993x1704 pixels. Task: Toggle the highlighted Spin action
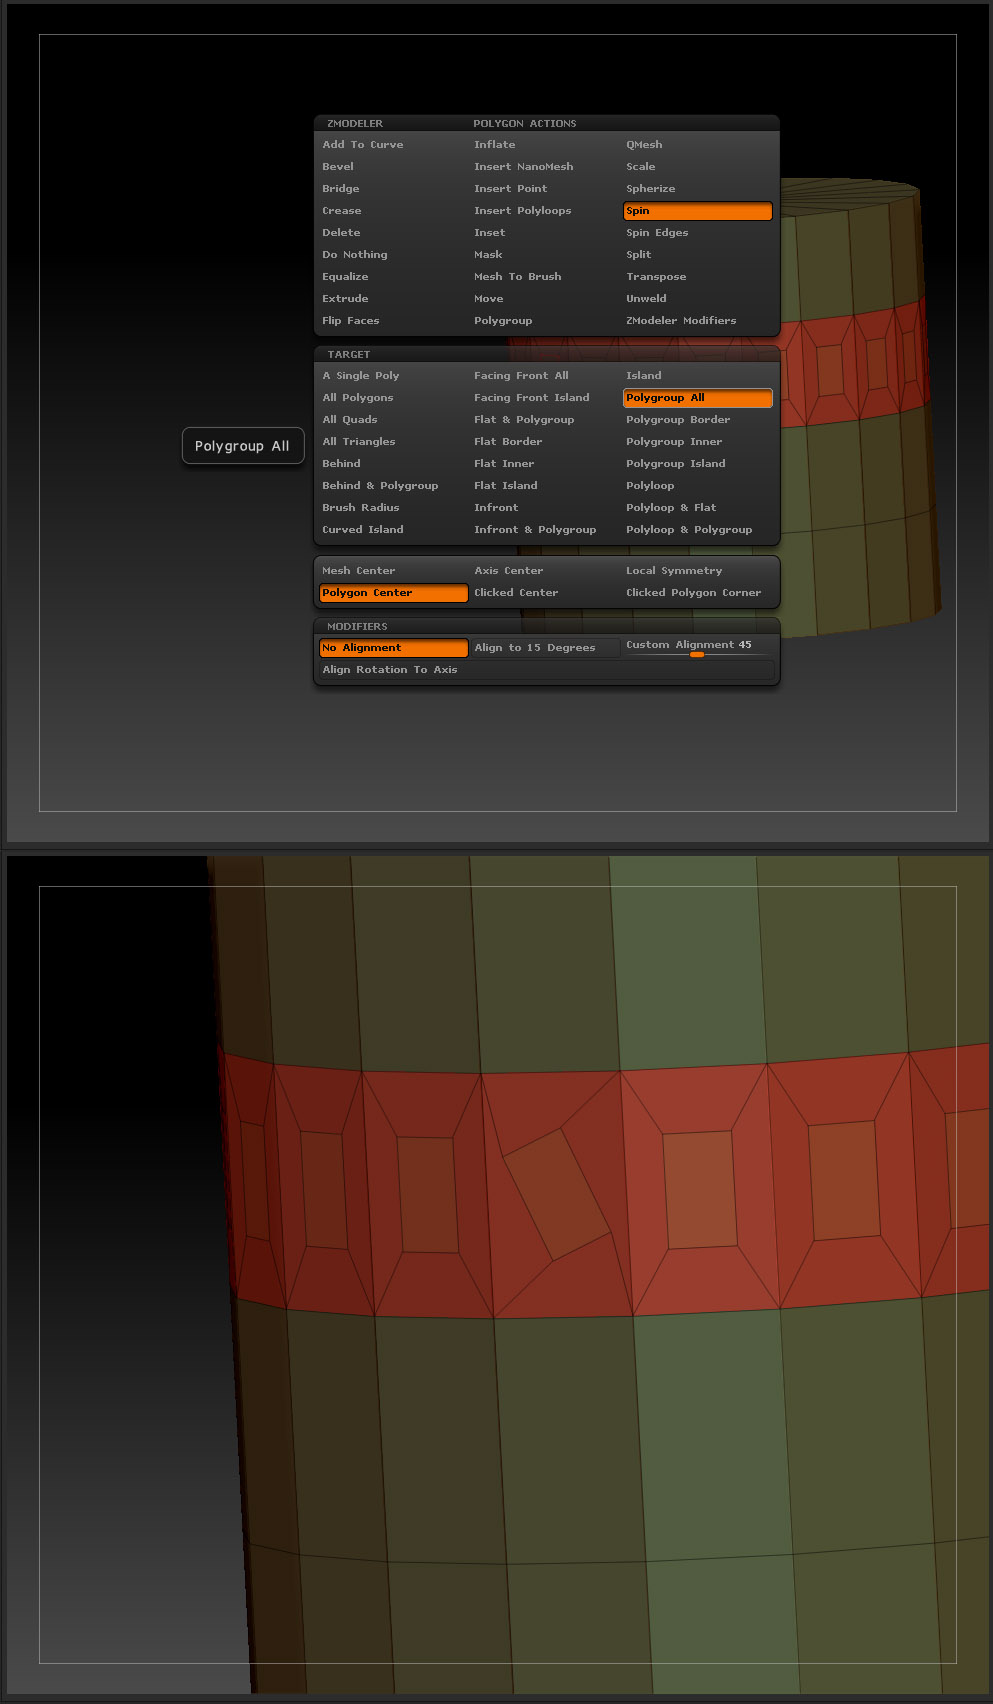[698, 211]
